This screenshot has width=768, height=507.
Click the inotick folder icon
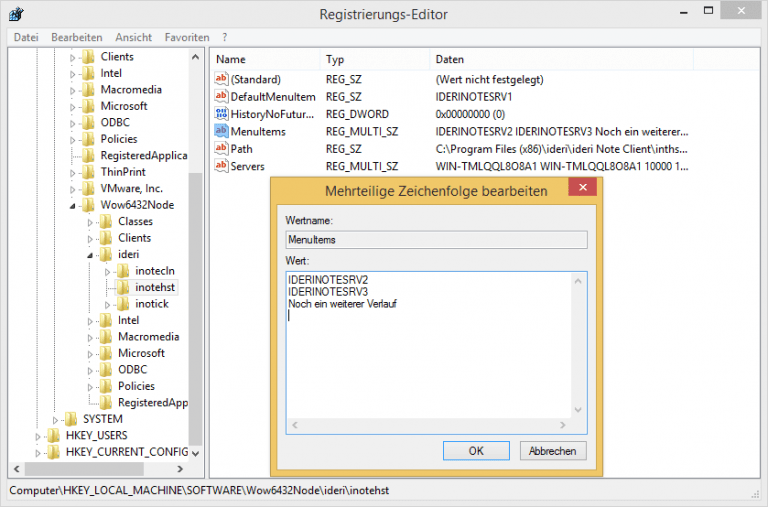pyautogui.click(x=123, y=304)
